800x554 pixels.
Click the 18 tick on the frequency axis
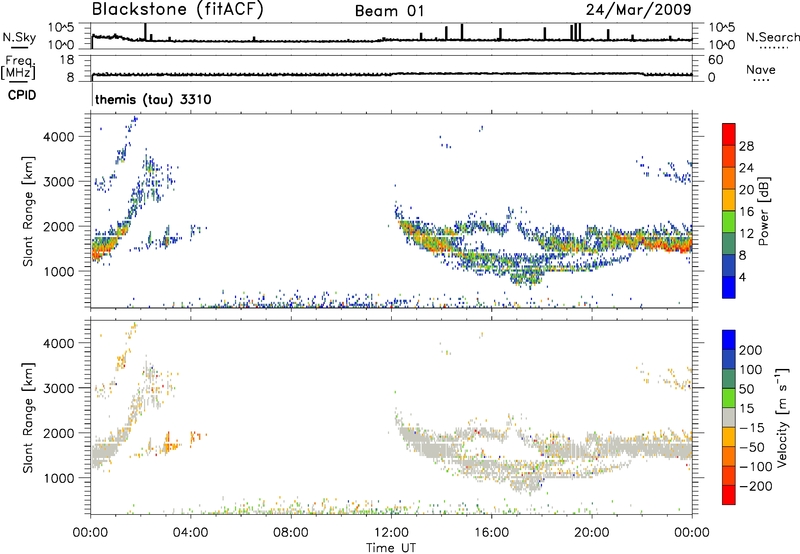click(67, 60)
